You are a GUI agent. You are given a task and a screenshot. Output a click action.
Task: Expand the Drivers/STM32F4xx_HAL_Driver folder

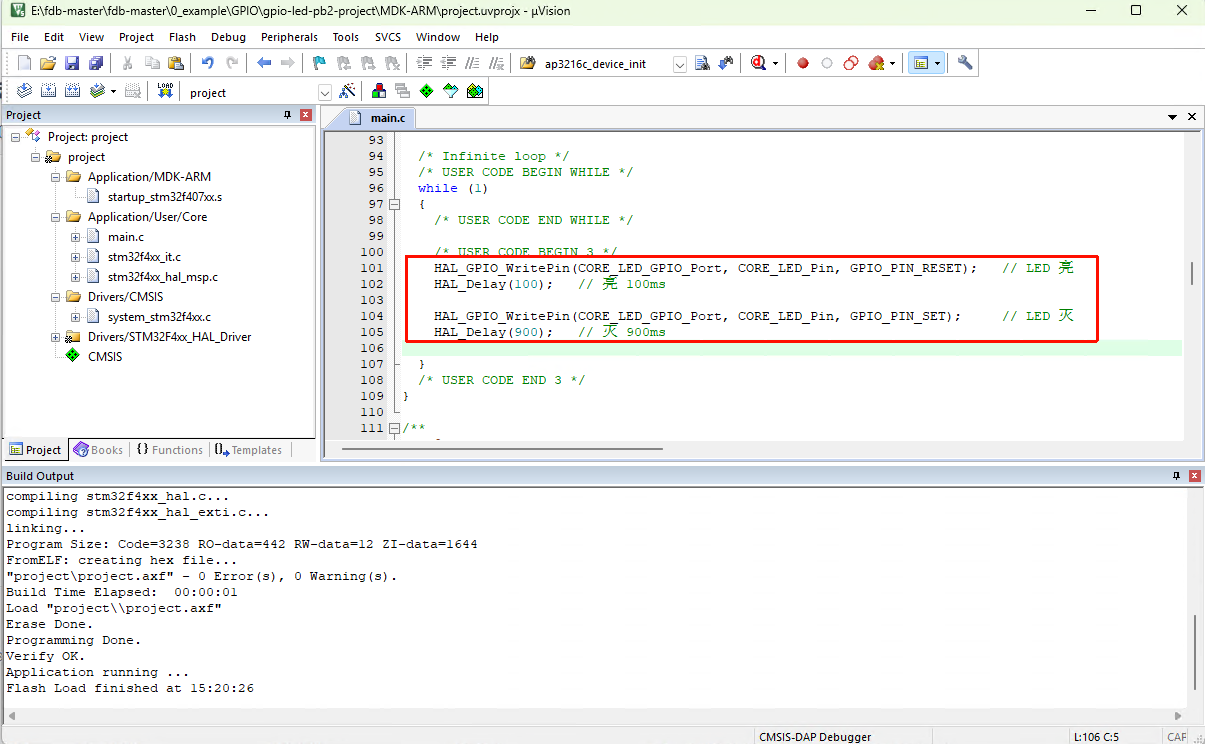[56, 337]
